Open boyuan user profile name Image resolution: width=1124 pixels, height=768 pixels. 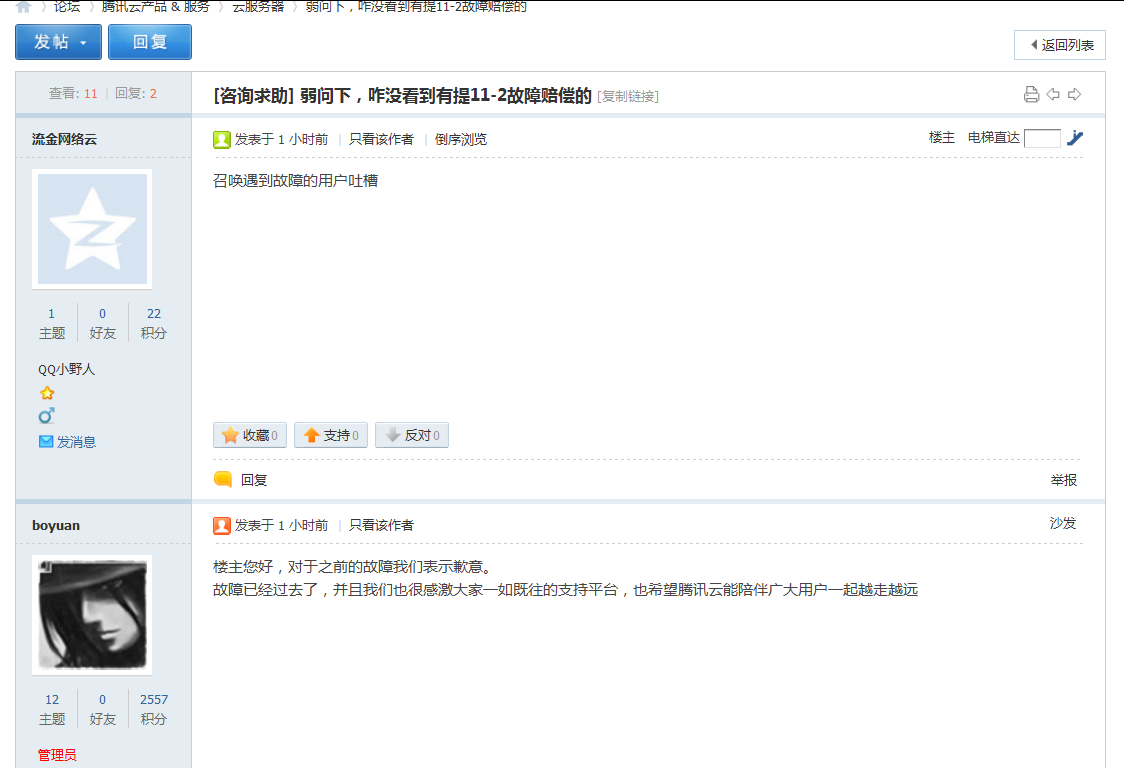56,526
